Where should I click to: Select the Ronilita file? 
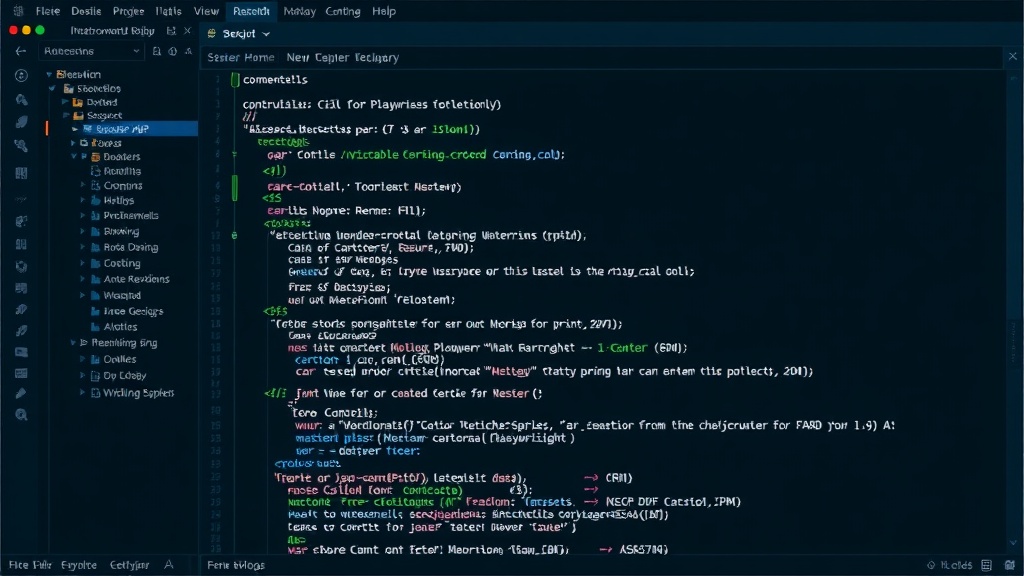(x=122, y=171)
